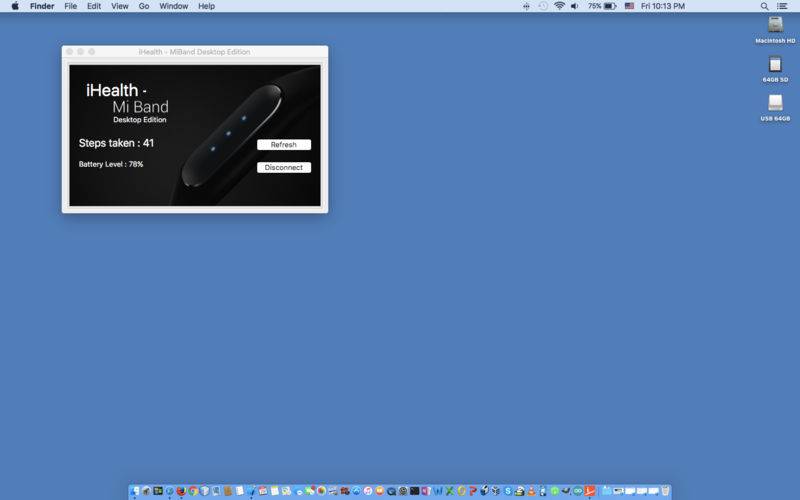
Task: Open the Wi-Fi status menu
Action: tap(559, 6)
